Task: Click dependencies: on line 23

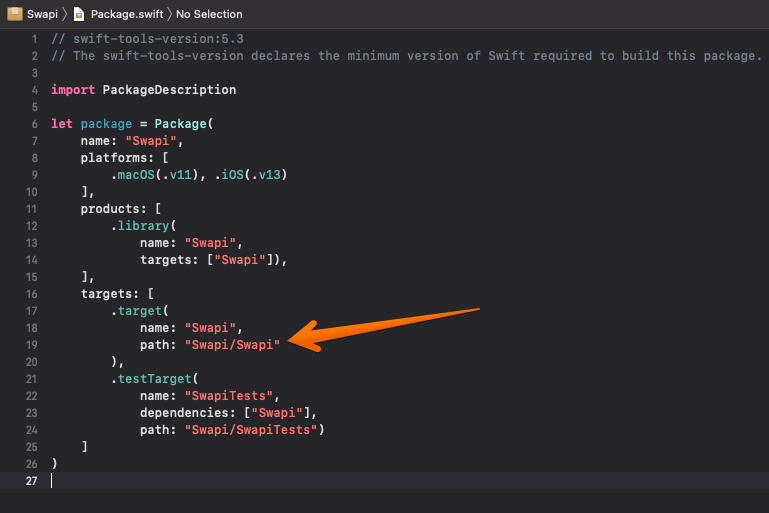Action: pyautogui.click(x=188, y=413)
